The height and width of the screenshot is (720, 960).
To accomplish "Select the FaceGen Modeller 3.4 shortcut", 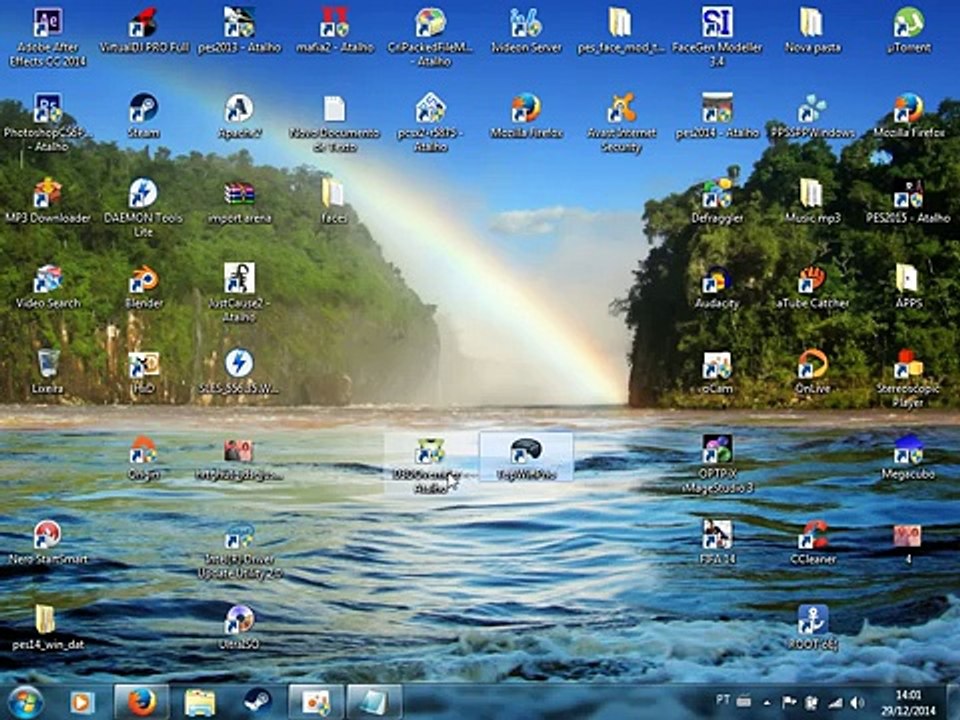I will [x=717, y=37].
